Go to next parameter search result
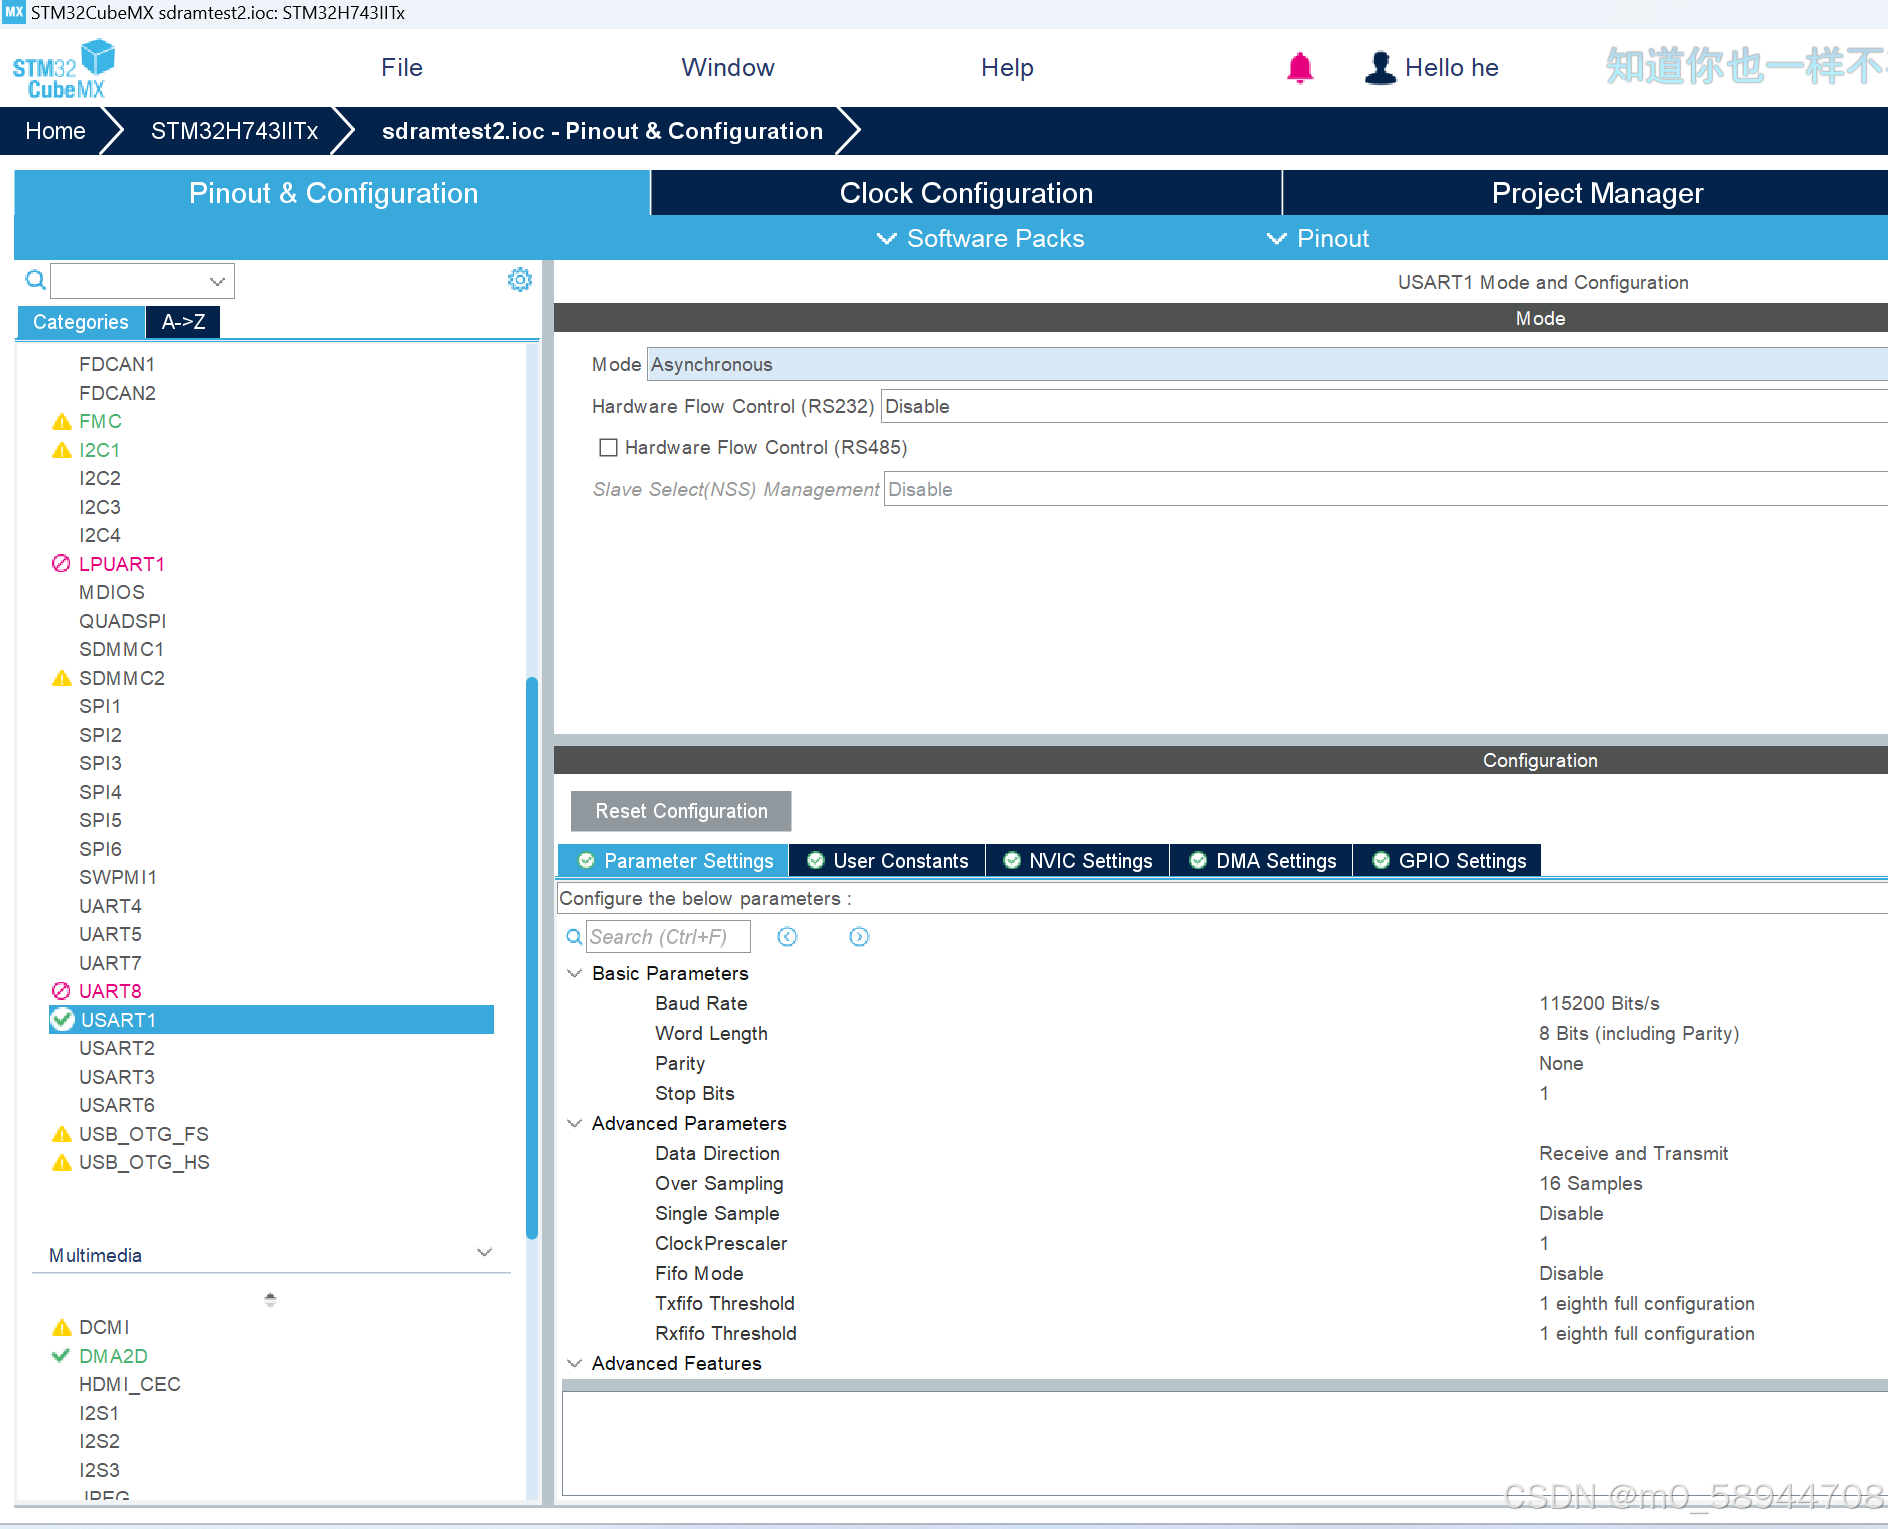This screenshot has width=1888, height=1529. 859,937
